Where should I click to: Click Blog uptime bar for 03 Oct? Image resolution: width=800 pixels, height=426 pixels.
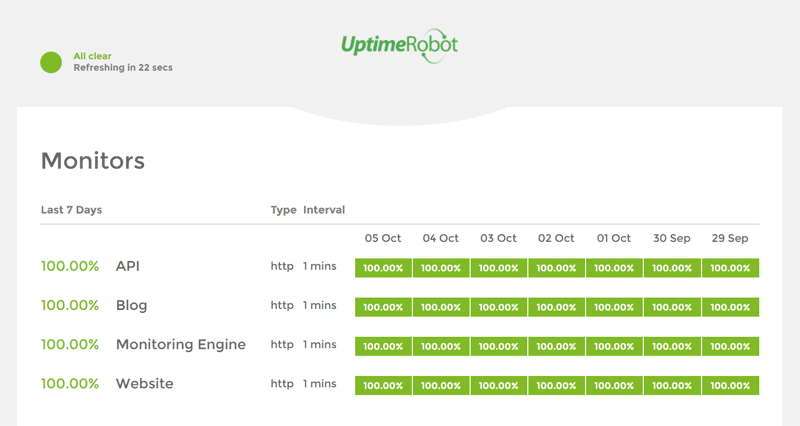(499, 307)
